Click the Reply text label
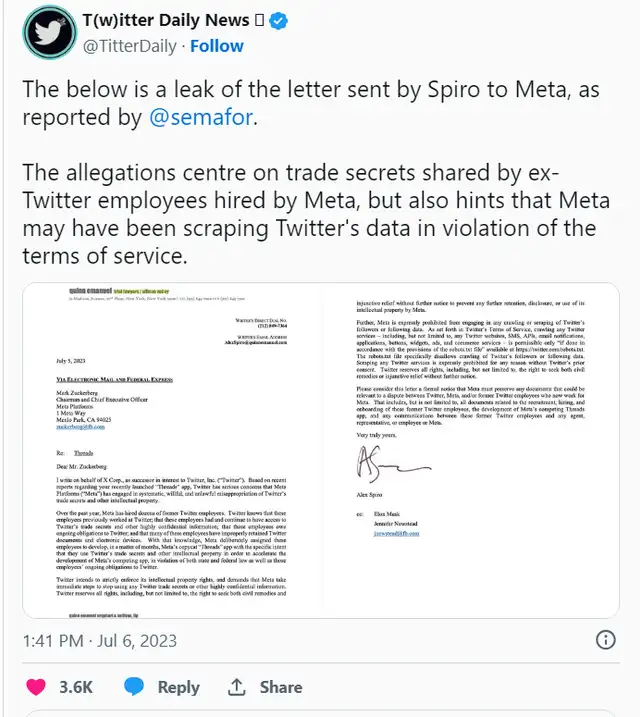 click(178, 687)
